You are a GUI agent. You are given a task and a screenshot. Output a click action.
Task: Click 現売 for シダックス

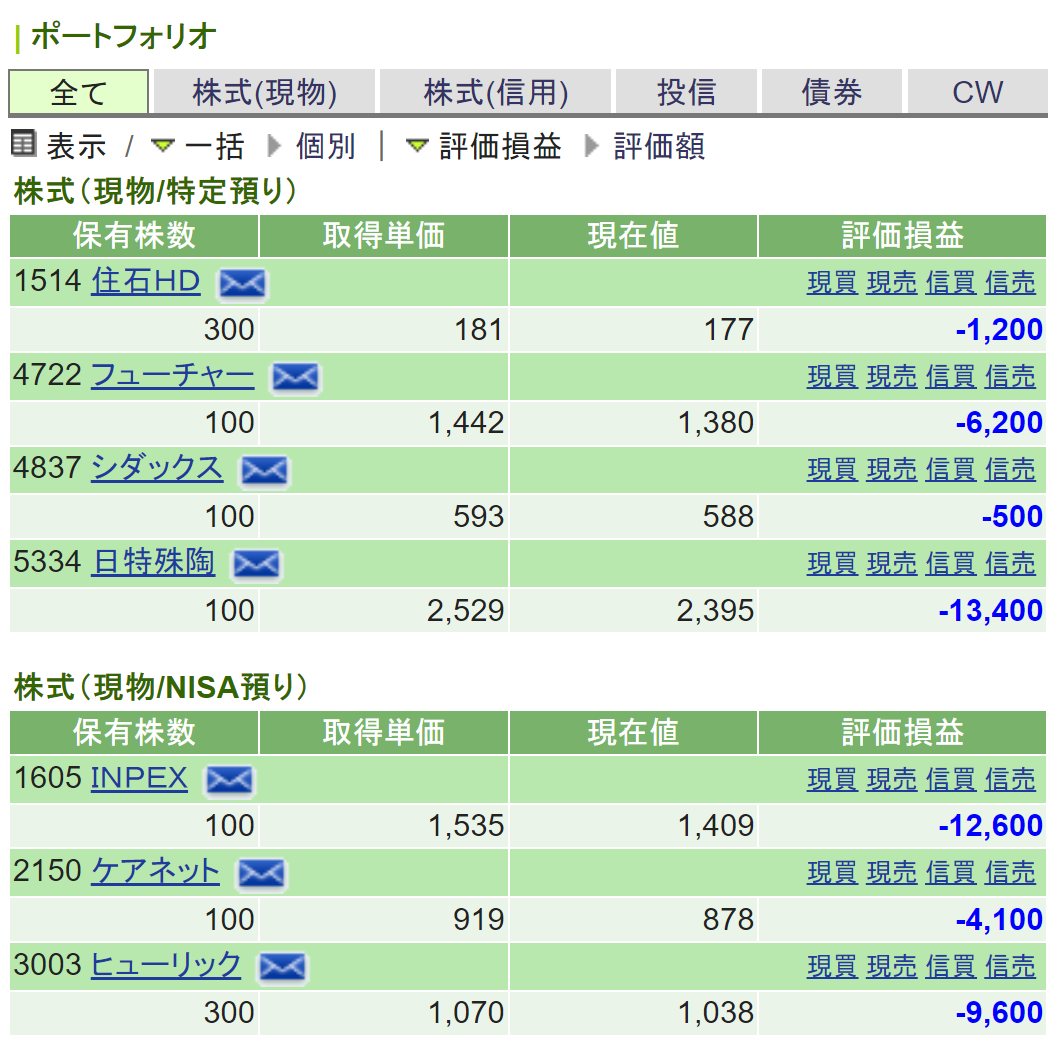[x=892, y=470]
